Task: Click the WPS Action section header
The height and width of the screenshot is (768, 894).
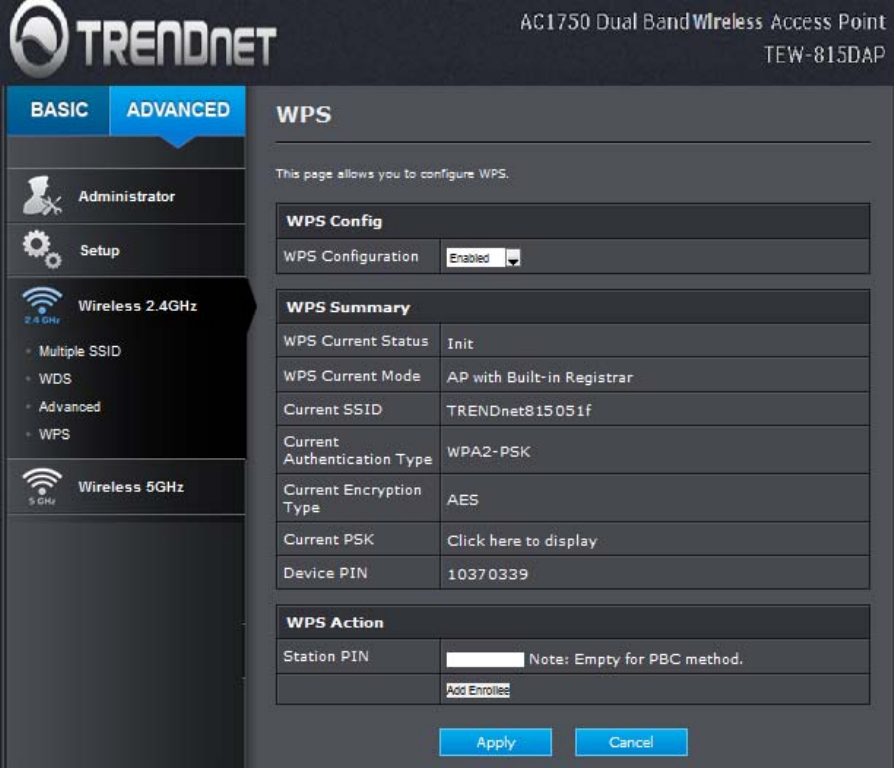Action: click(573, 622)
